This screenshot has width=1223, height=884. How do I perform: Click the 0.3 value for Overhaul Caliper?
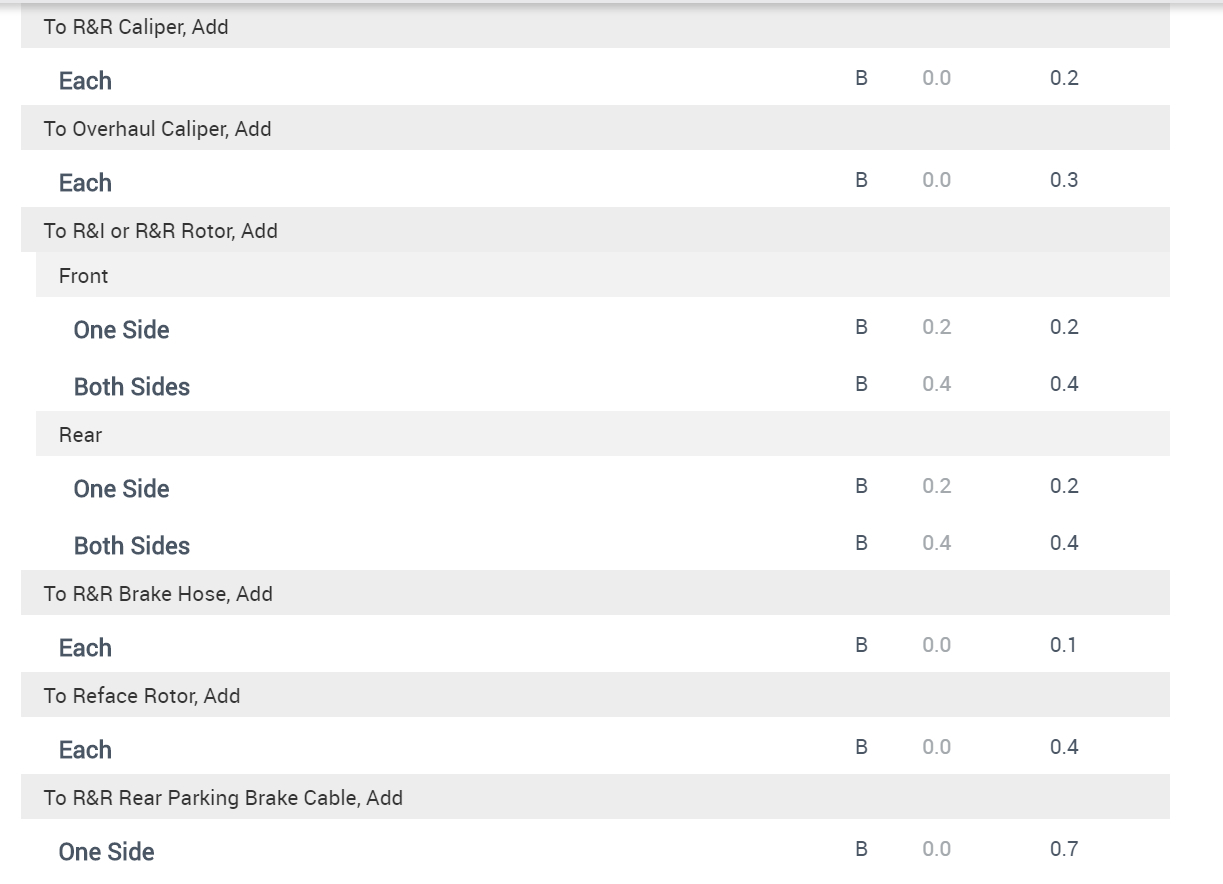click(1064, 180)
